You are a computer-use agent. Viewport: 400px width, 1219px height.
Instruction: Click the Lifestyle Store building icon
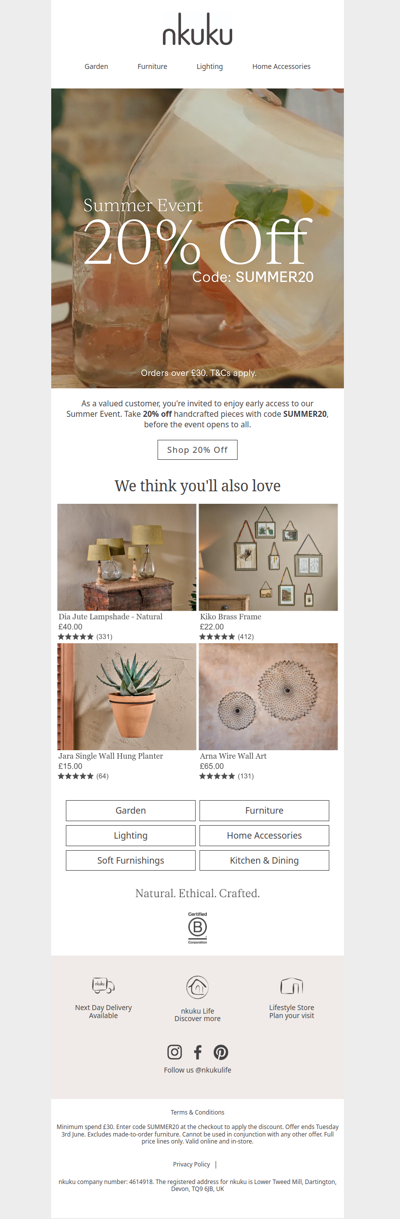[x=291, y=986]
